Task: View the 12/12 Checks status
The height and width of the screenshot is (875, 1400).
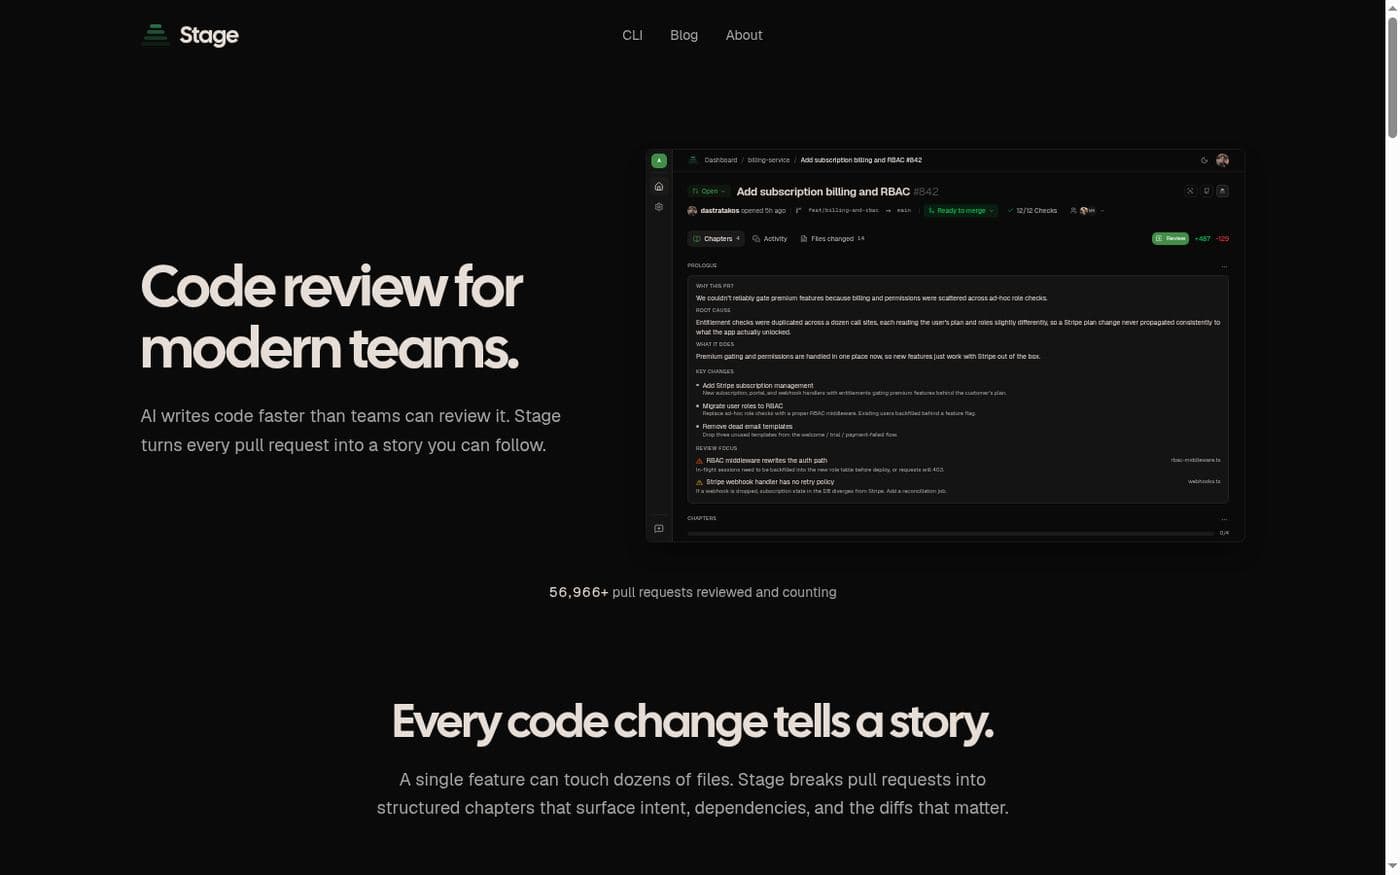Action: (1032, 211)
